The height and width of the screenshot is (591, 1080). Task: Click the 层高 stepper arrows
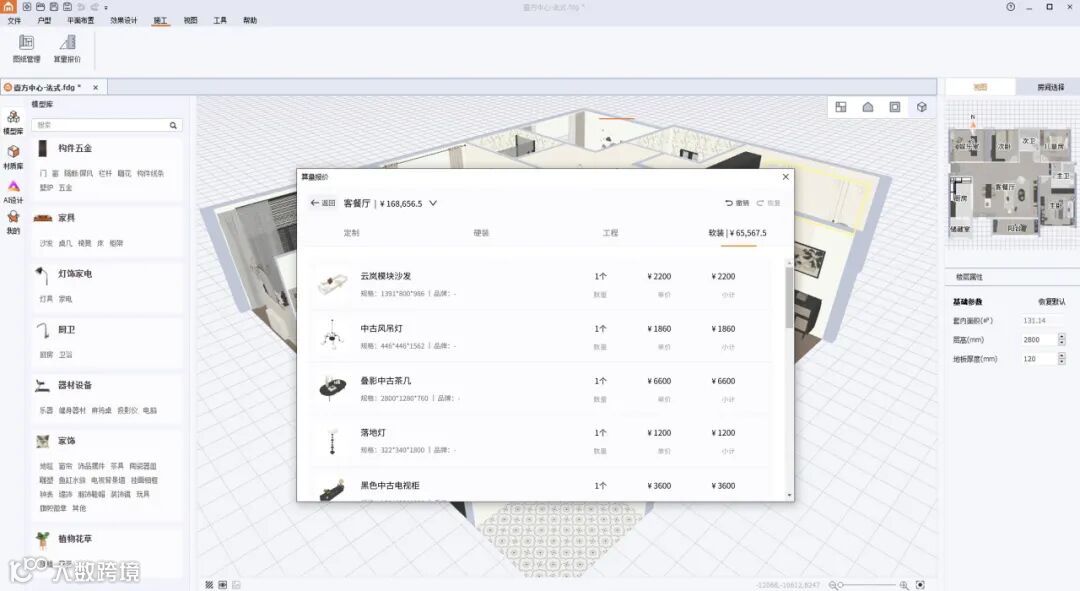click(x=1061, y=340)
